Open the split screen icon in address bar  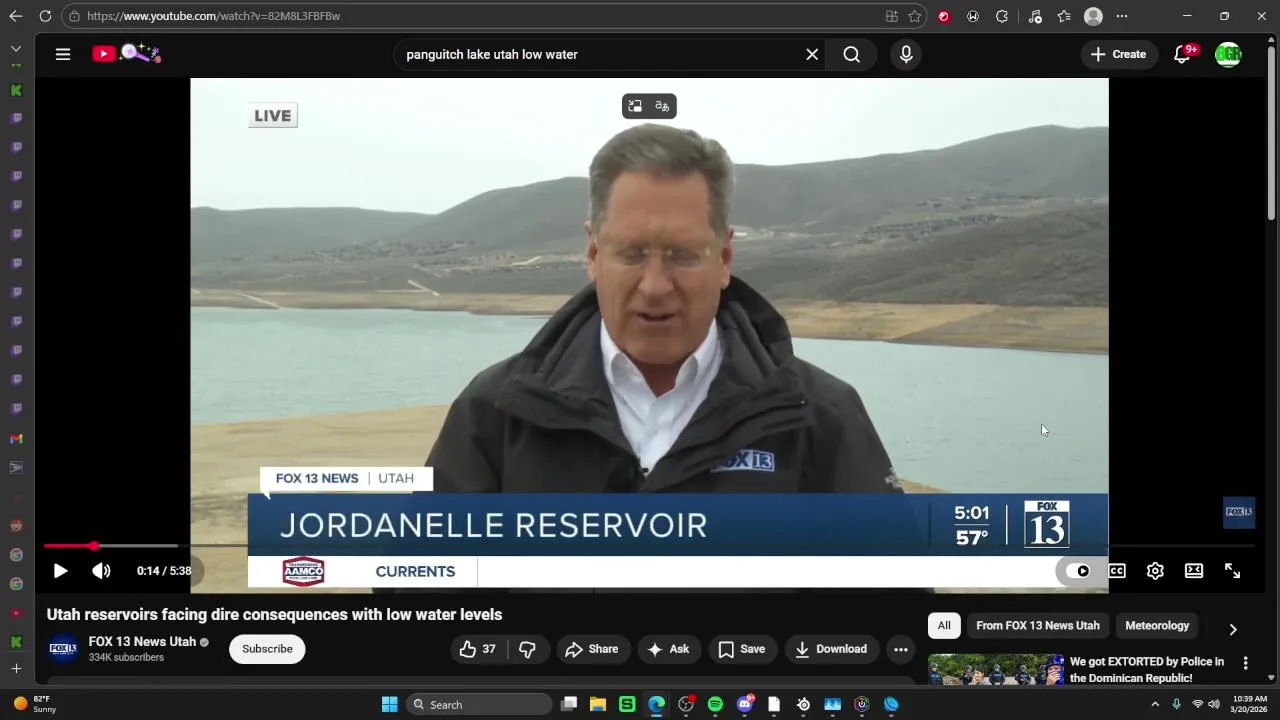(891, 16)
